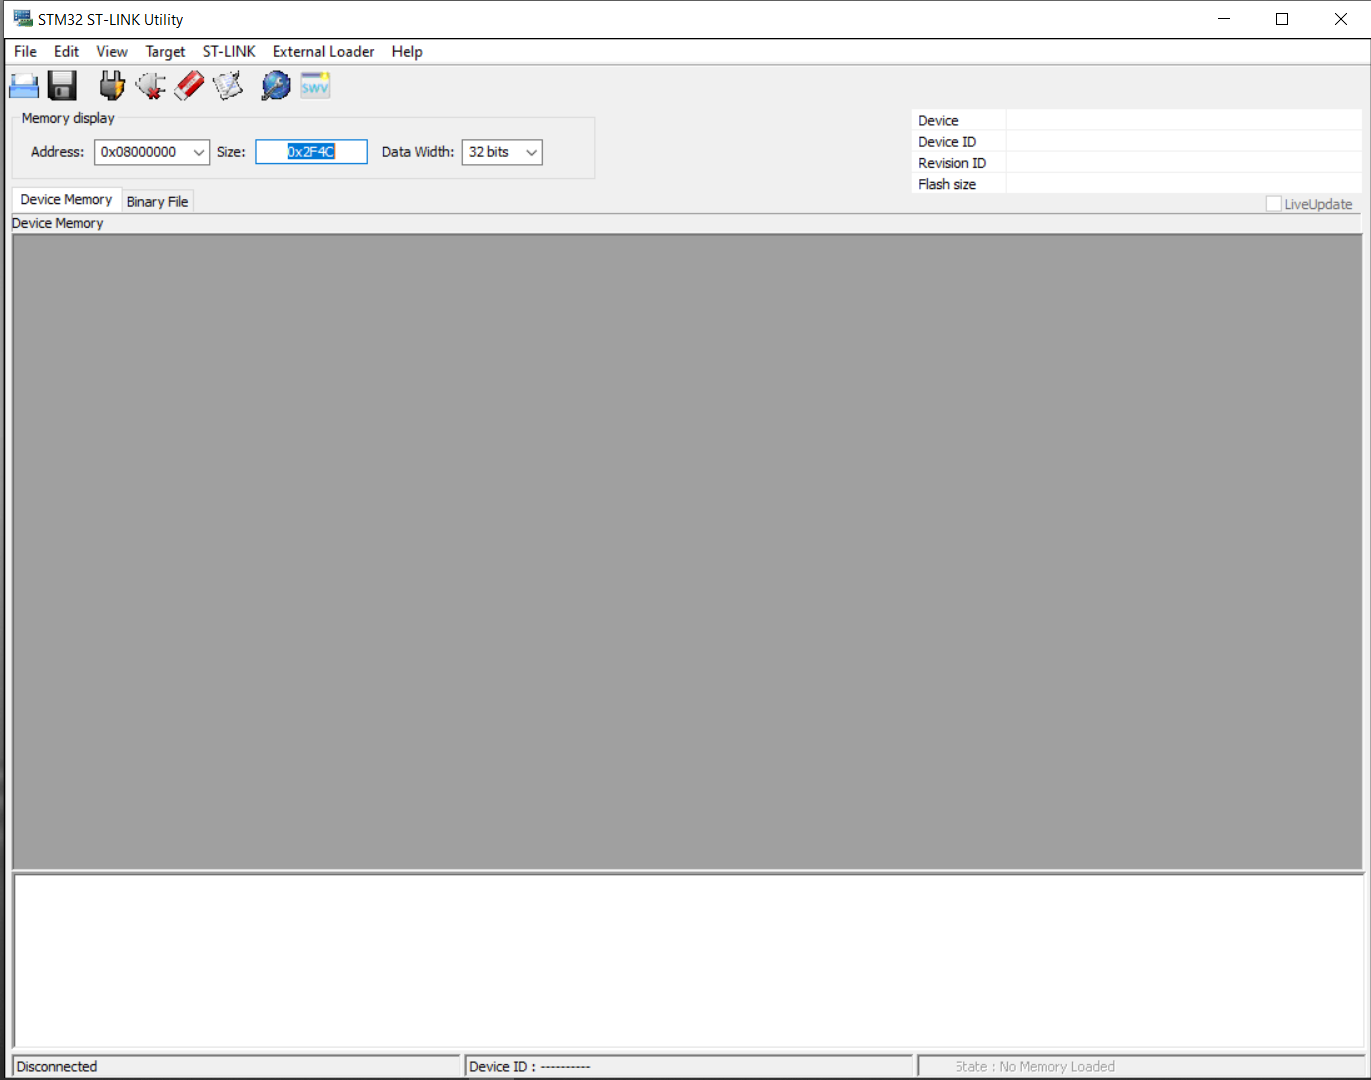This screenshot has width=1371, height=1080.
Task: Open the SWV viewer icon
Action: 315,86
